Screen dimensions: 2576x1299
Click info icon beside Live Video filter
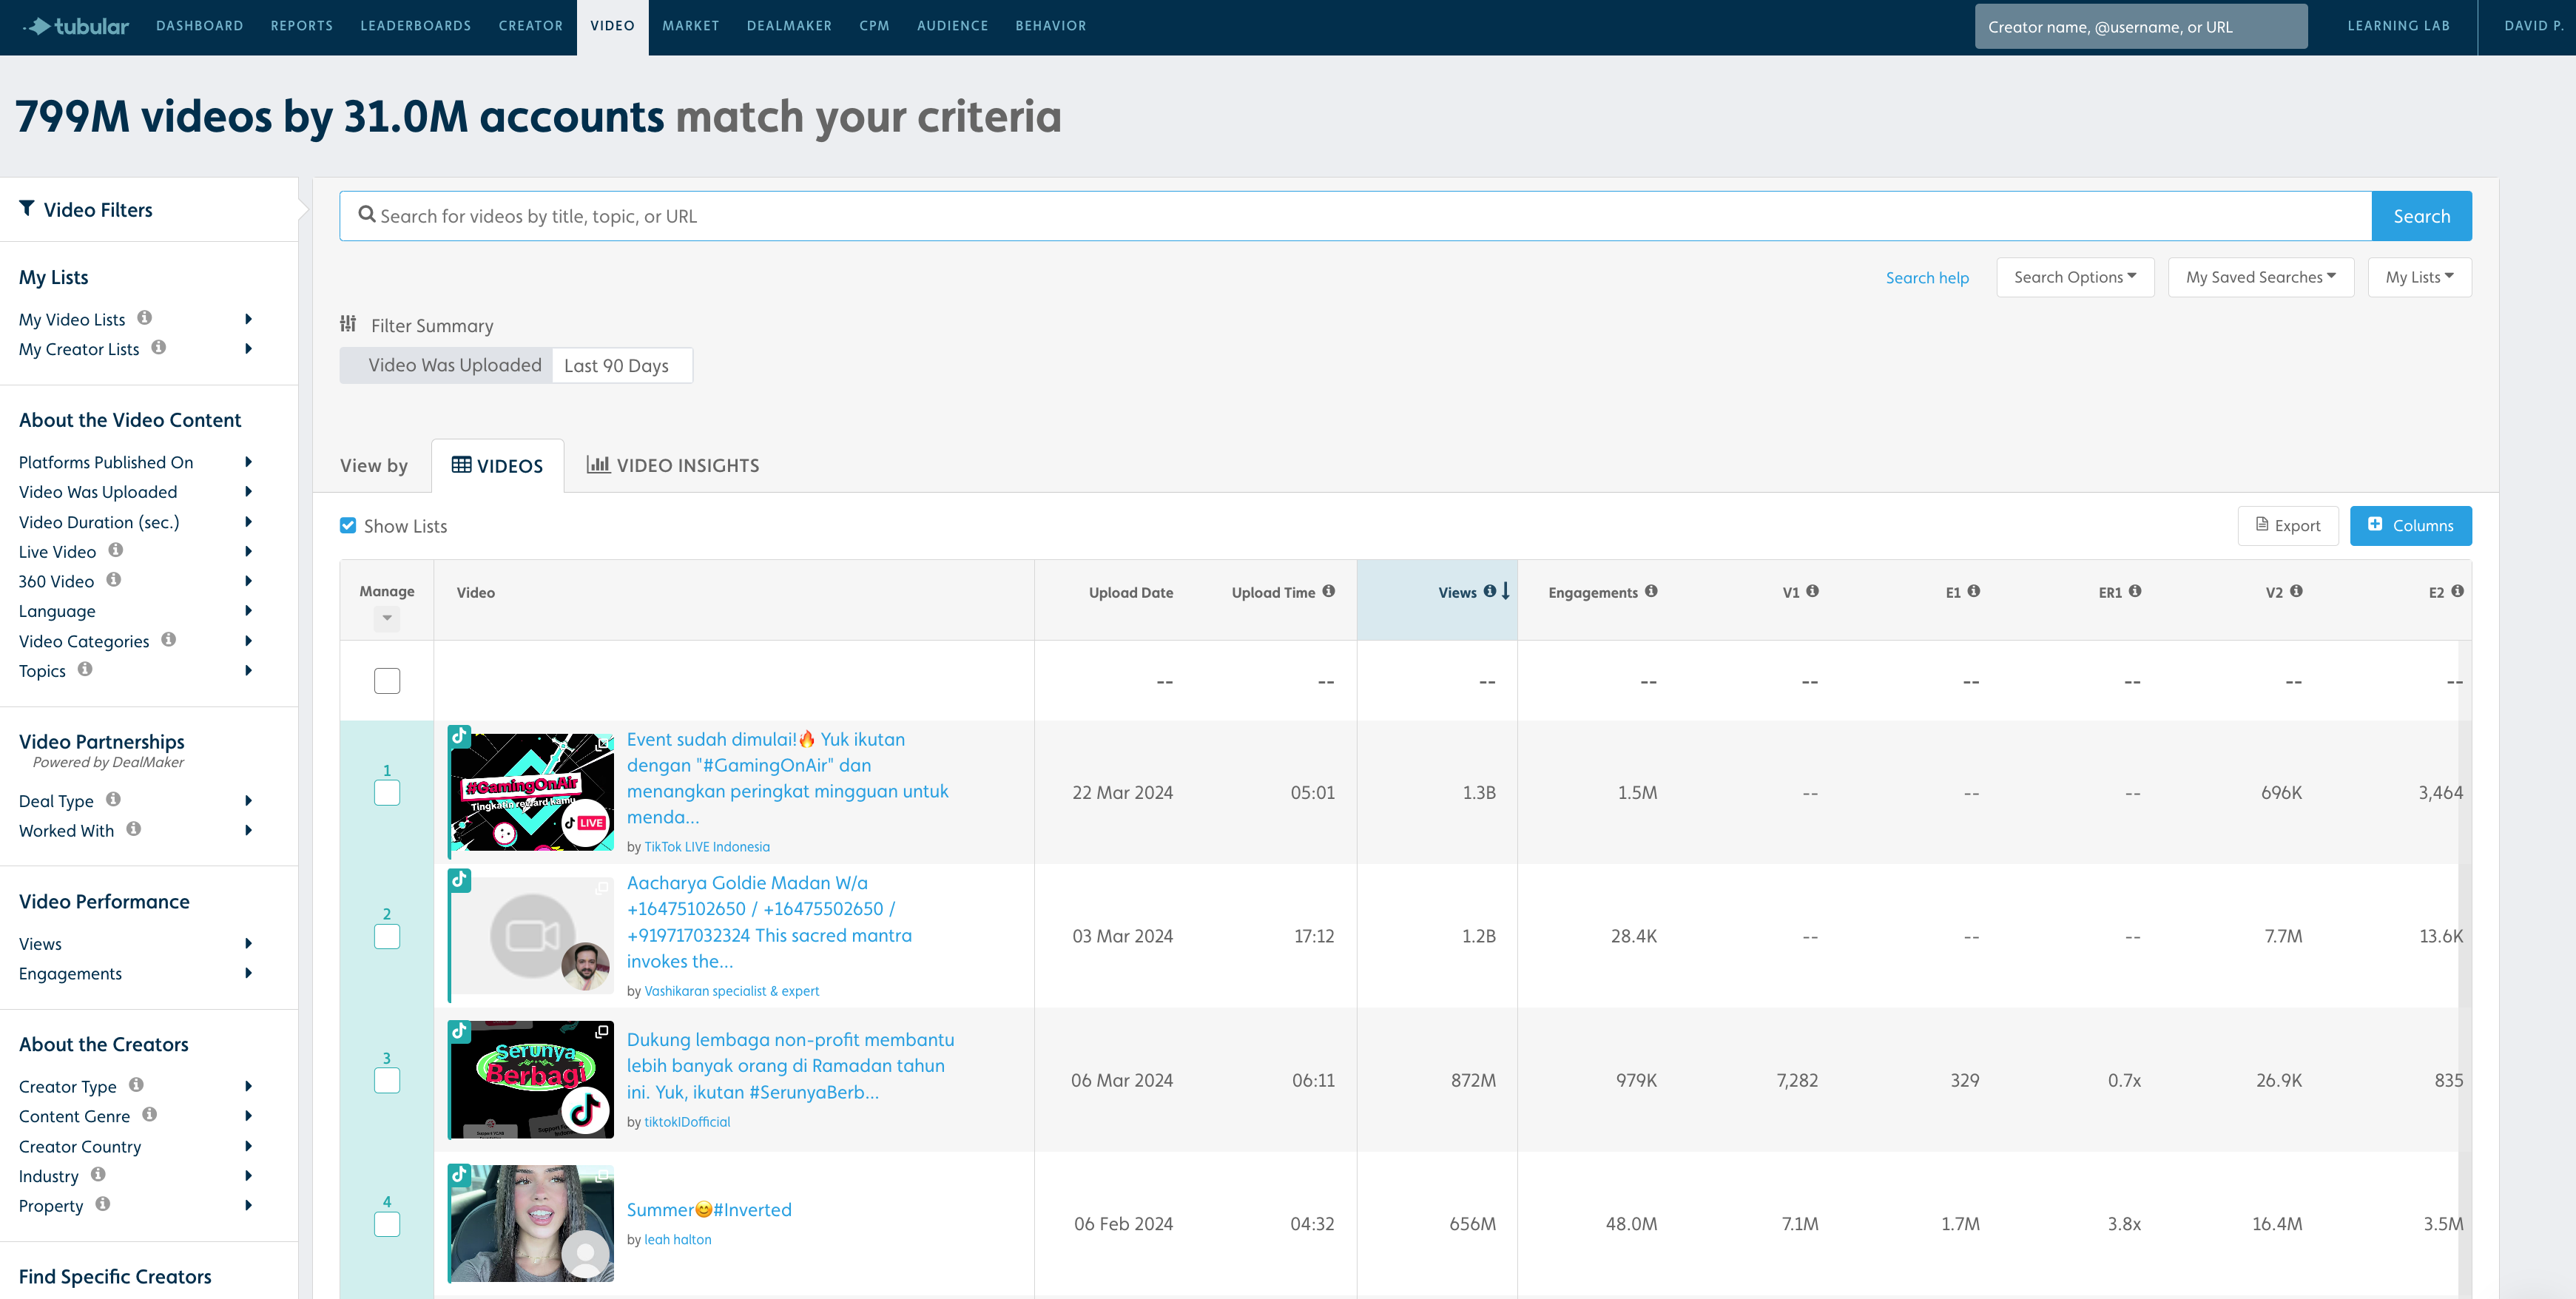(116, 550)
